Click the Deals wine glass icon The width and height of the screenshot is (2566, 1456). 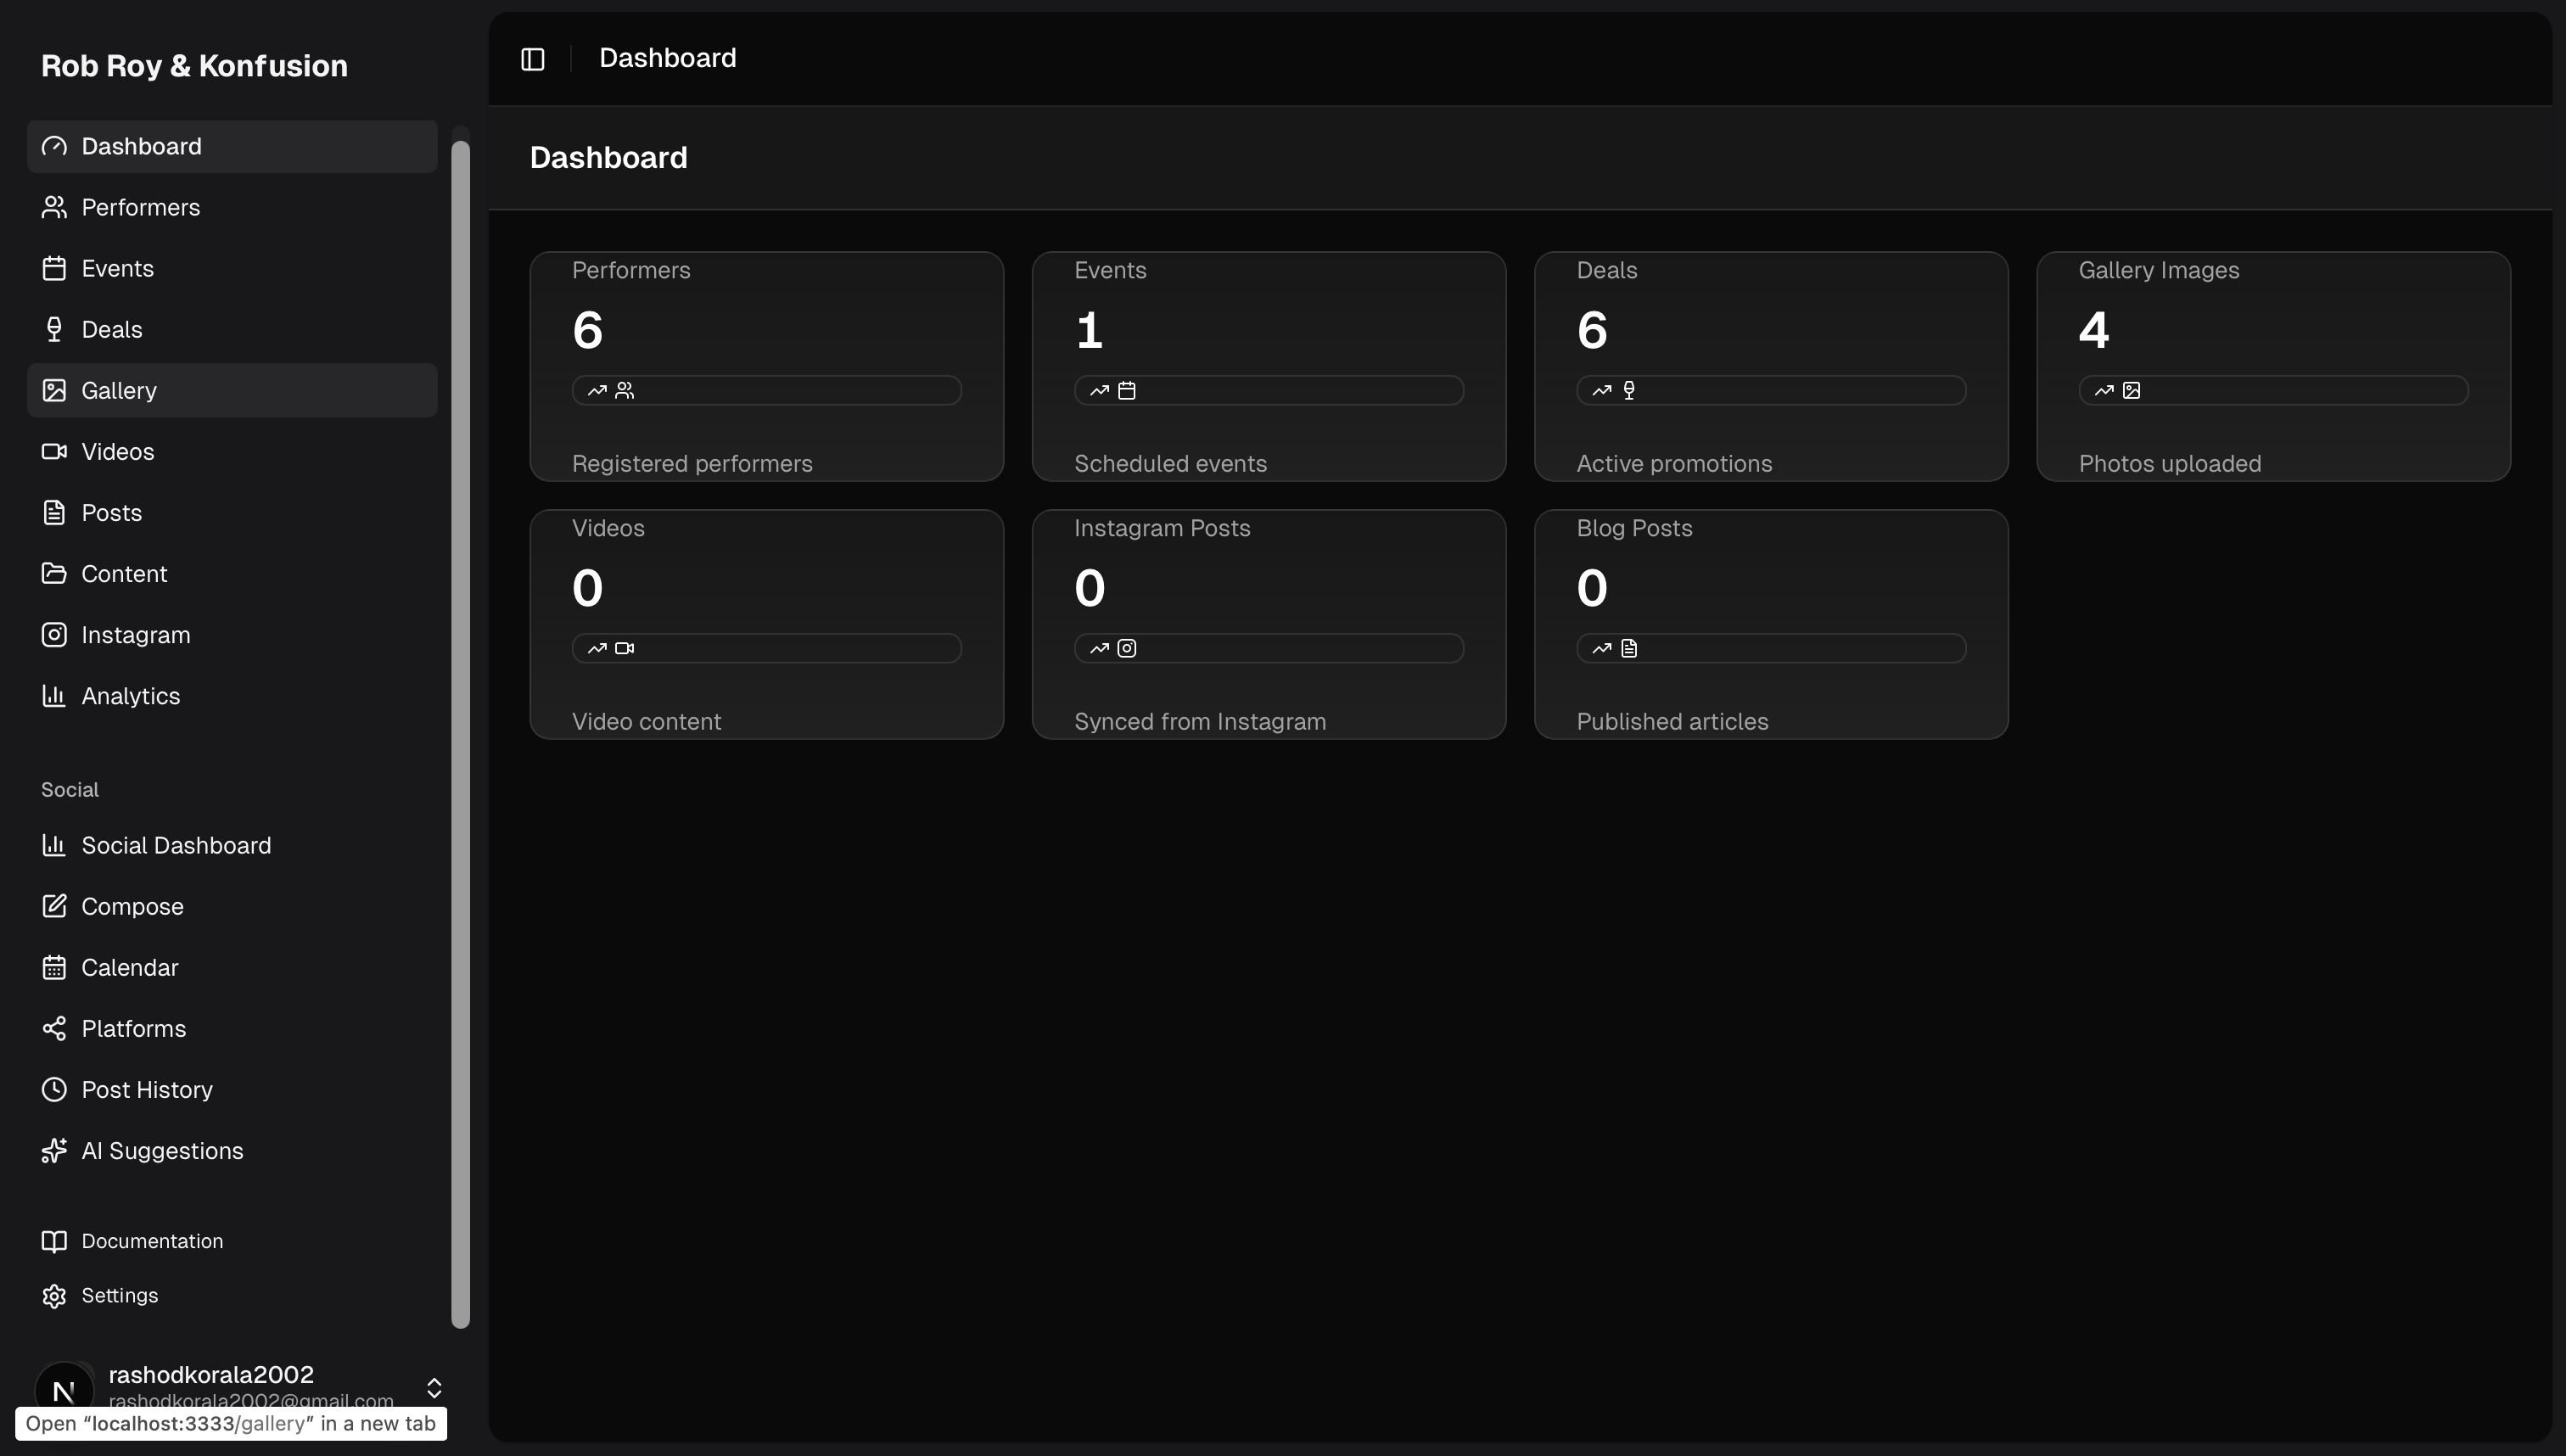pyautogui.click(x=54, y=329)
